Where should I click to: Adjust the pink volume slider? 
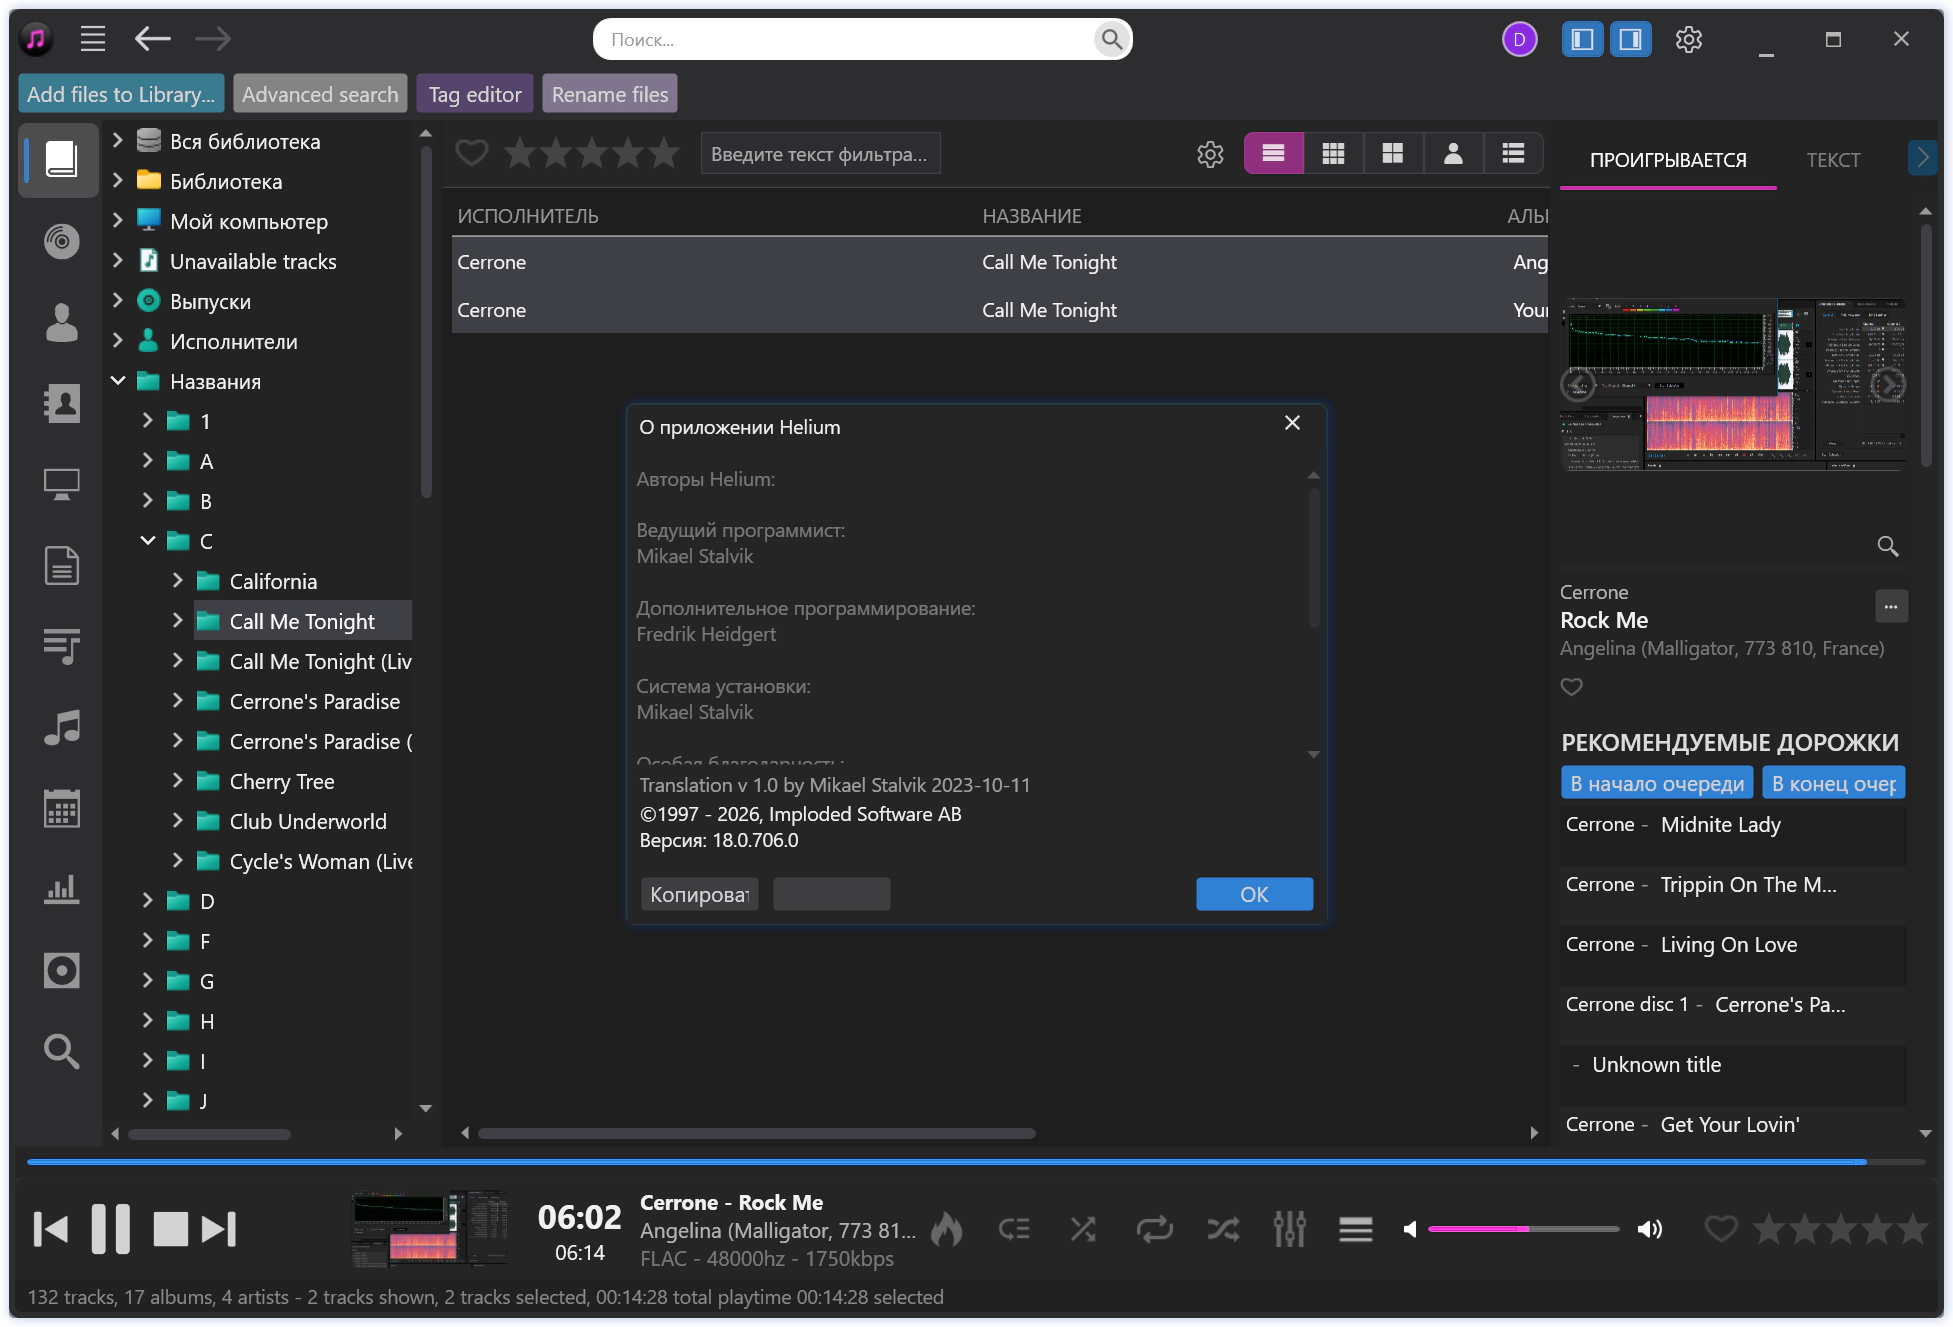pos(1522,1229)
